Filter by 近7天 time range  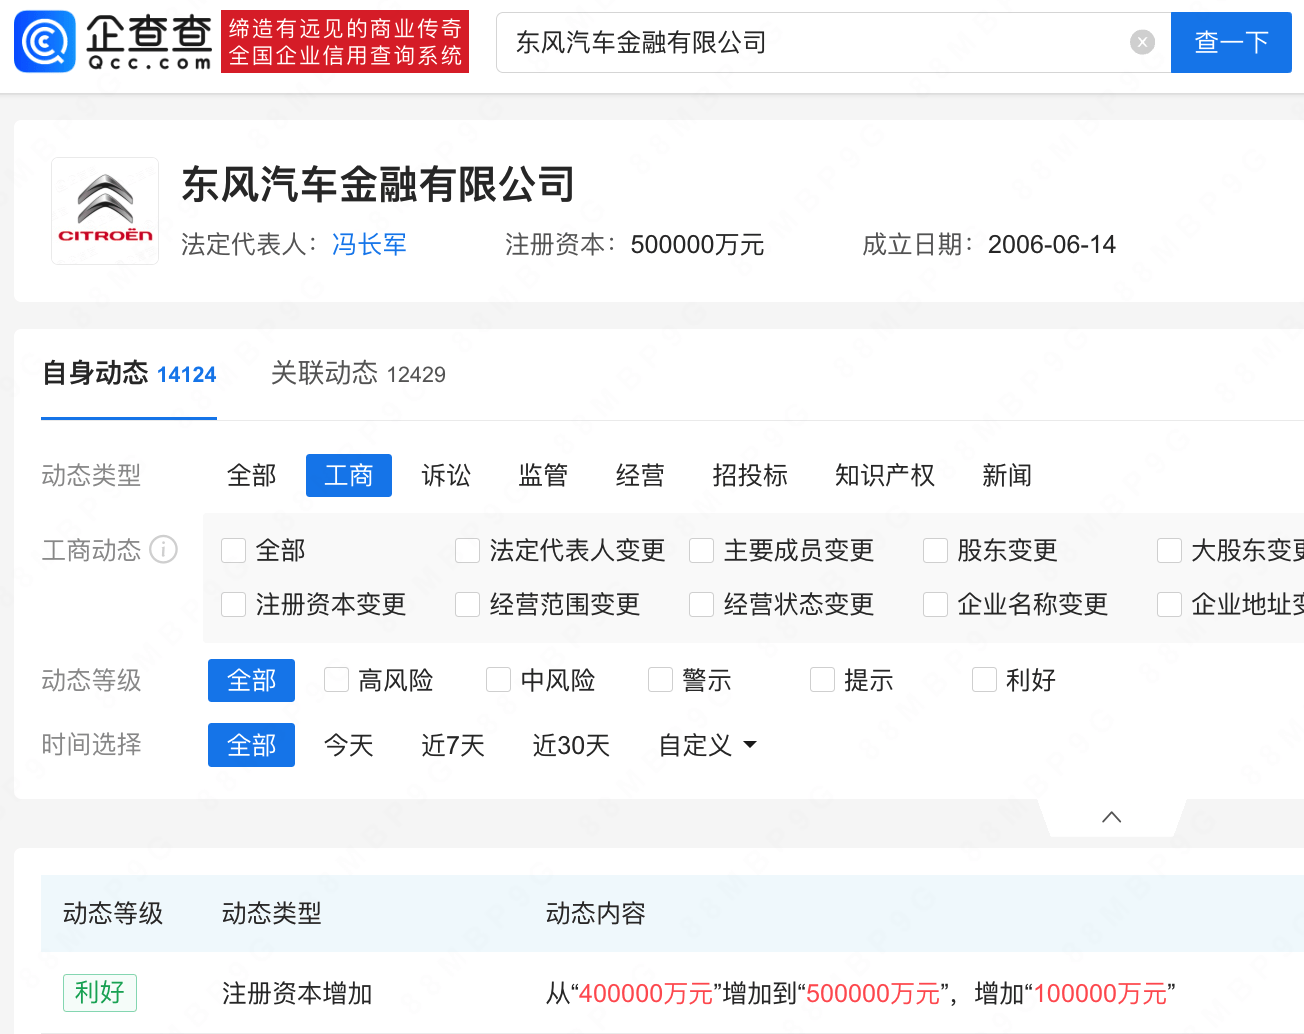point(452,745)
